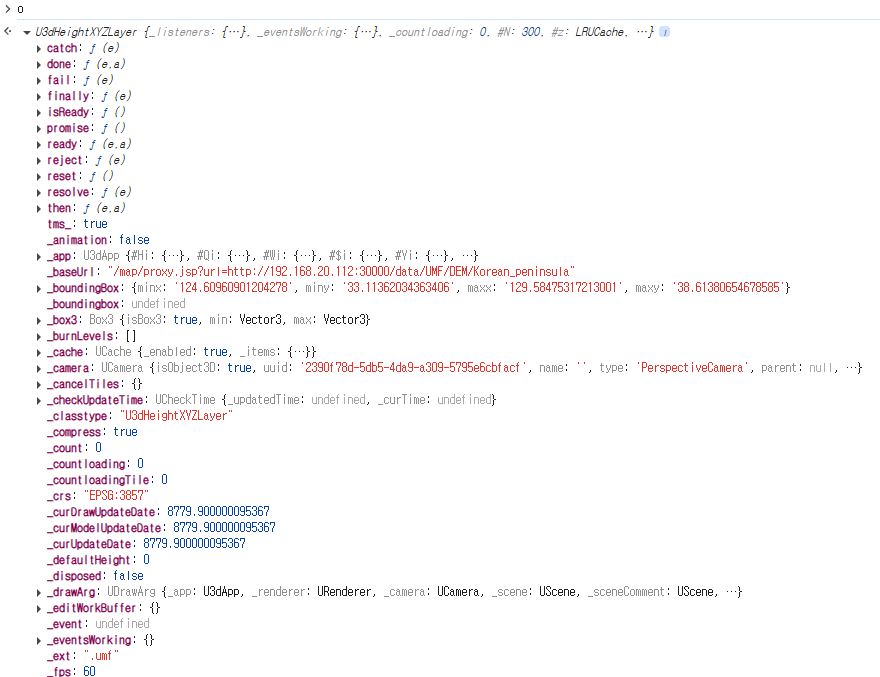Expand the _drawArg UDrawArg object
The height and width of the screenshot is (677, 880).
[x=39, y=592]
